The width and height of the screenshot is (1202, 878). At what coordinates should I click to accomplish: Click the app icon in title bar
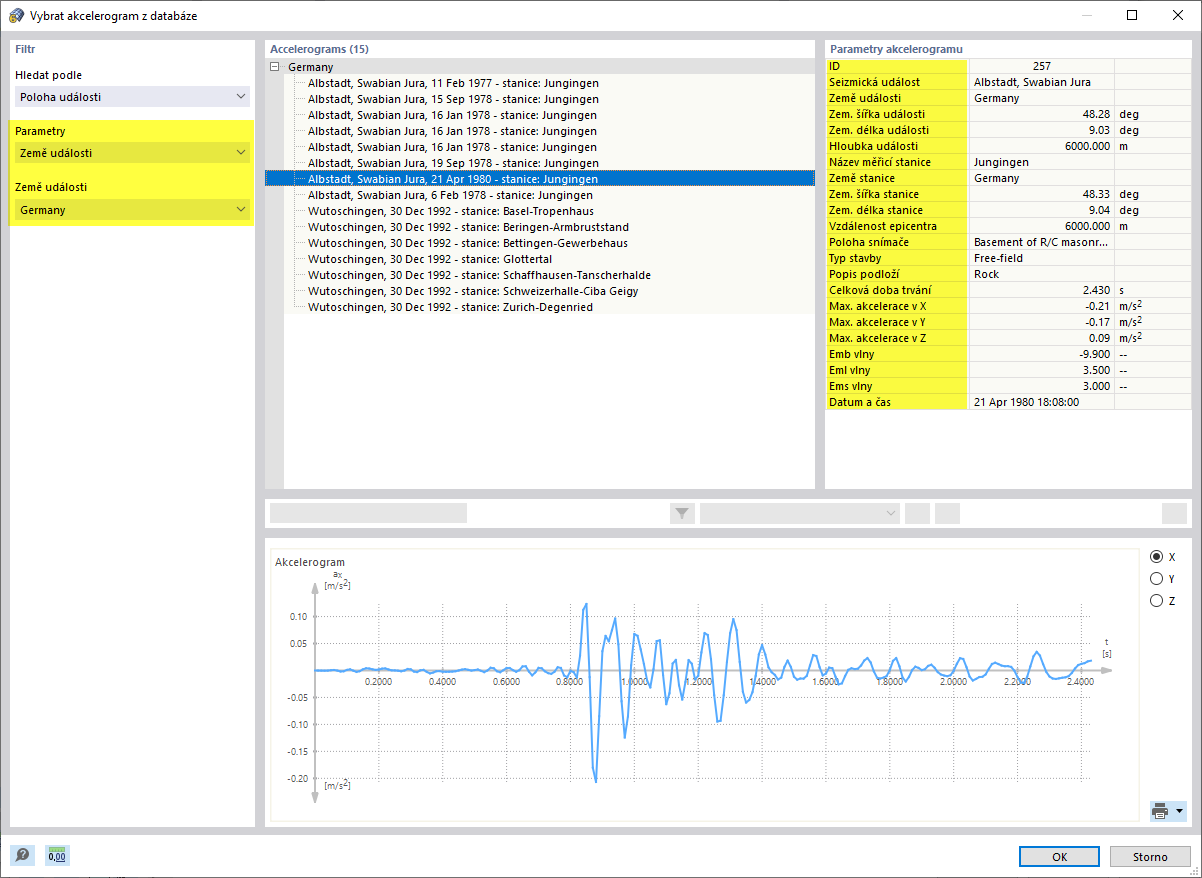tap(15, 15)
